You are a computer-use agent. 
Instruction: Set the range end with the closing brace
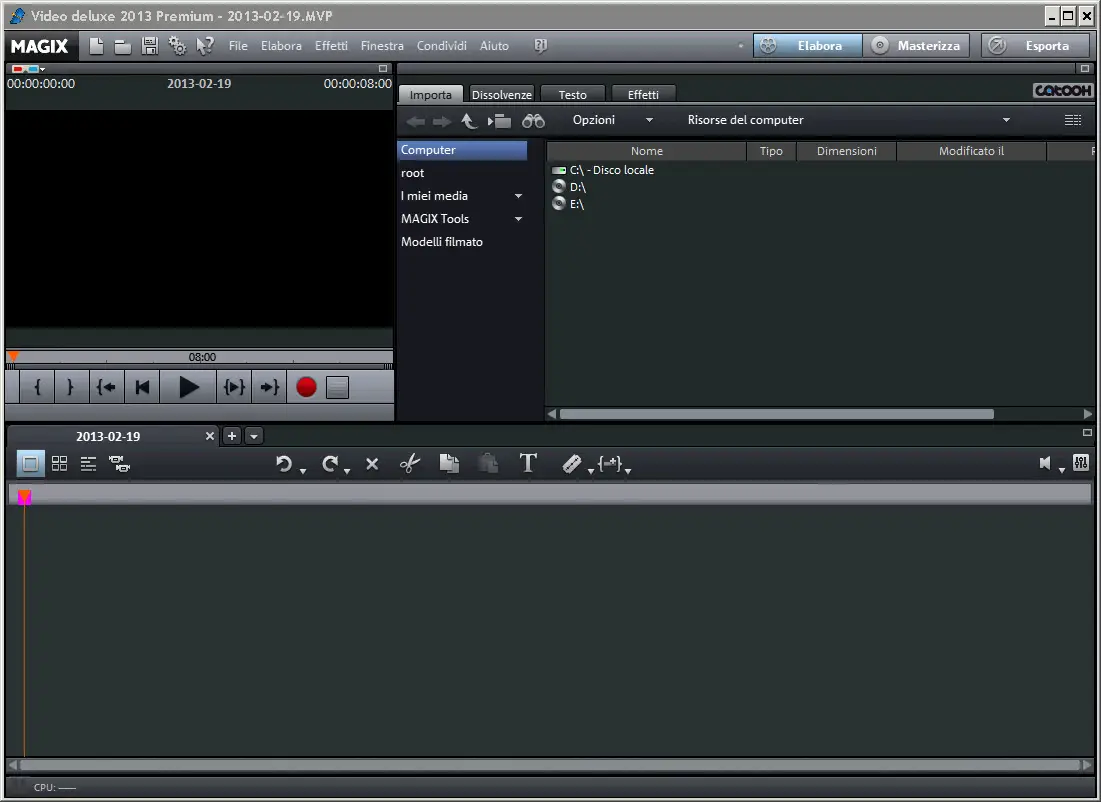70,387
